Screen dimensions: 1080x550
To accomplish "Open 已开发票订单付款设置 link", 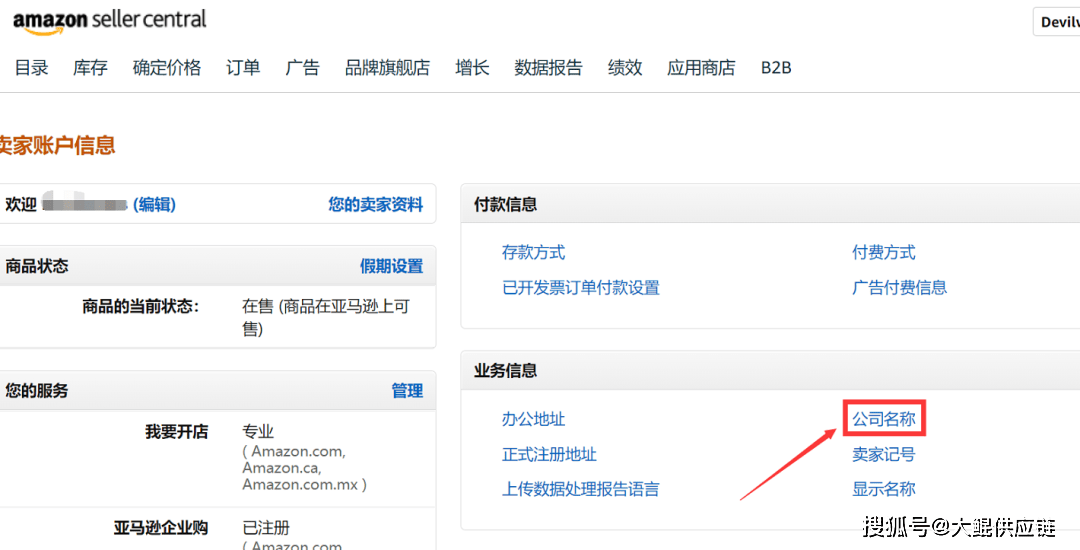I will click(581, 287).
